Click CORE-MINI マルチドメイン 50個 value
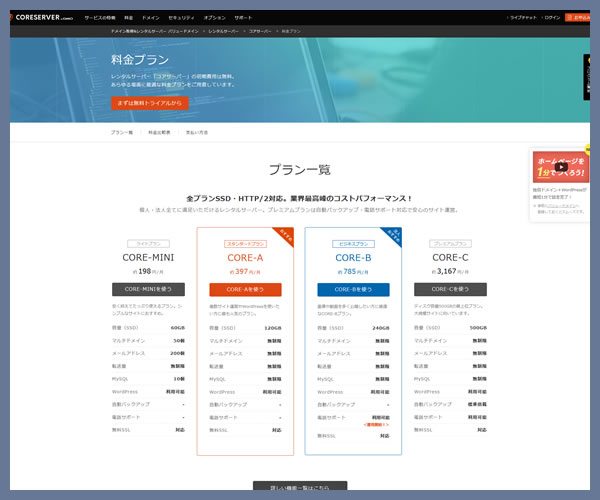The width and height of the screenshot is (600, 500). [x=179, y=340]
